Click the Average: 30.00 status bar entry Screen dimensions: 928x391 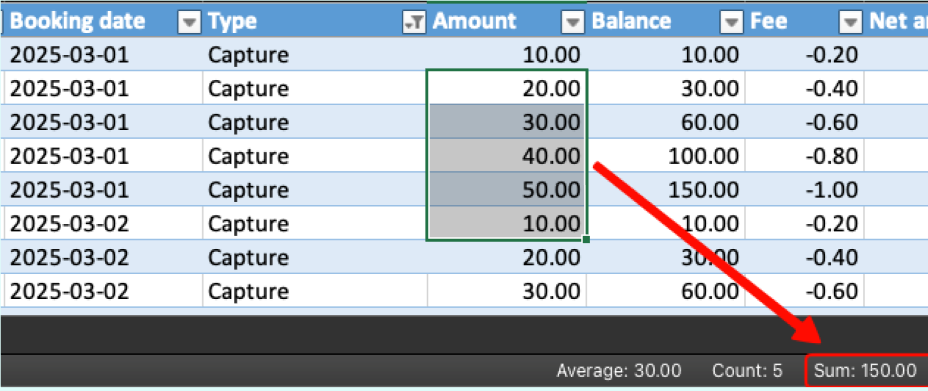click(x=618, y=371)
